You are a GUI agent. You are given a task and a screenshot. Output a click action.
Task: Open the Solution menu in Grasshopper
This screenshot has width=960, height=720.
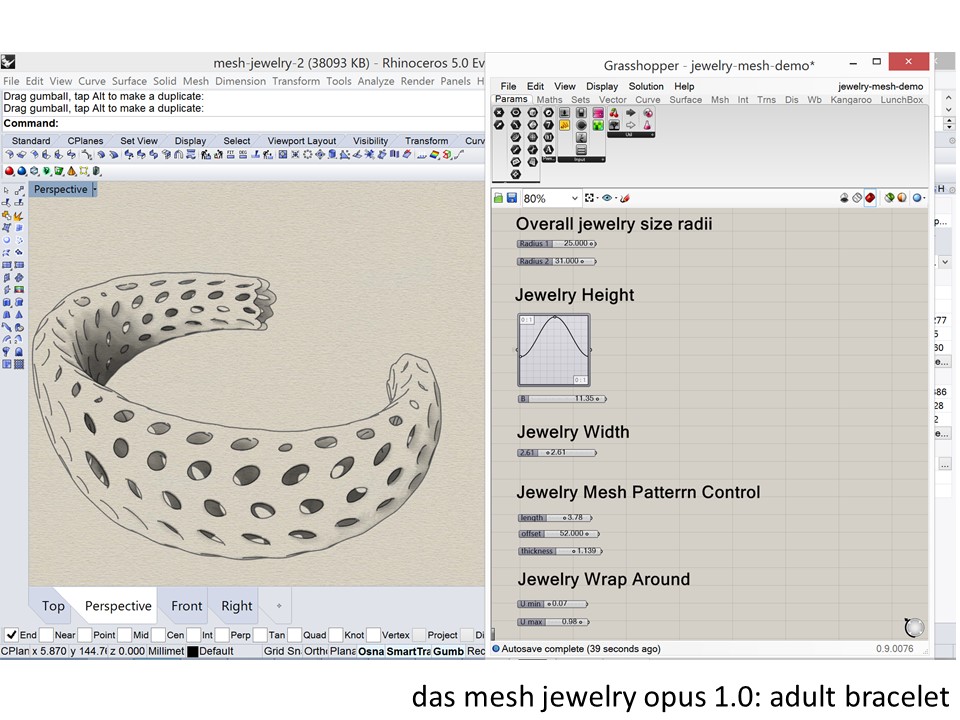click(x=646, y=86)
